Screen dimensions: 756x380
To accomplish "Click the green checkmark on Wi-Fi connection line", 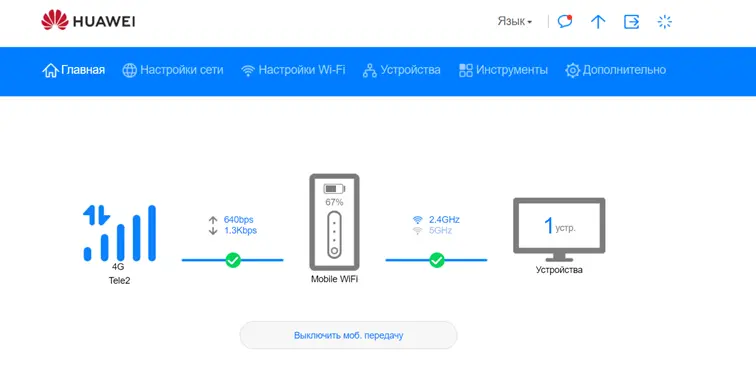I will tap(437, 260).
